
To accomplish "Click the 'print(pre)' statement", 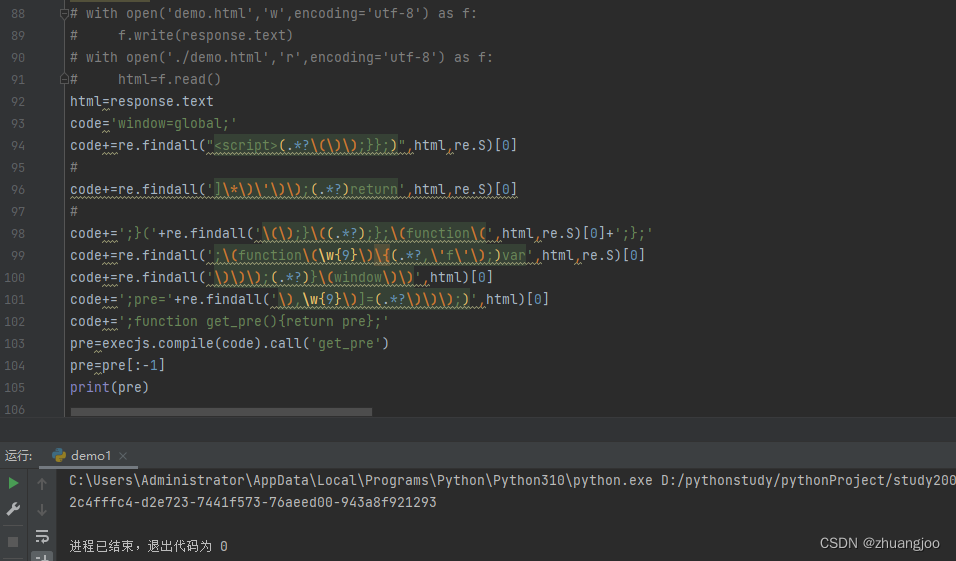I will (109, 387).
